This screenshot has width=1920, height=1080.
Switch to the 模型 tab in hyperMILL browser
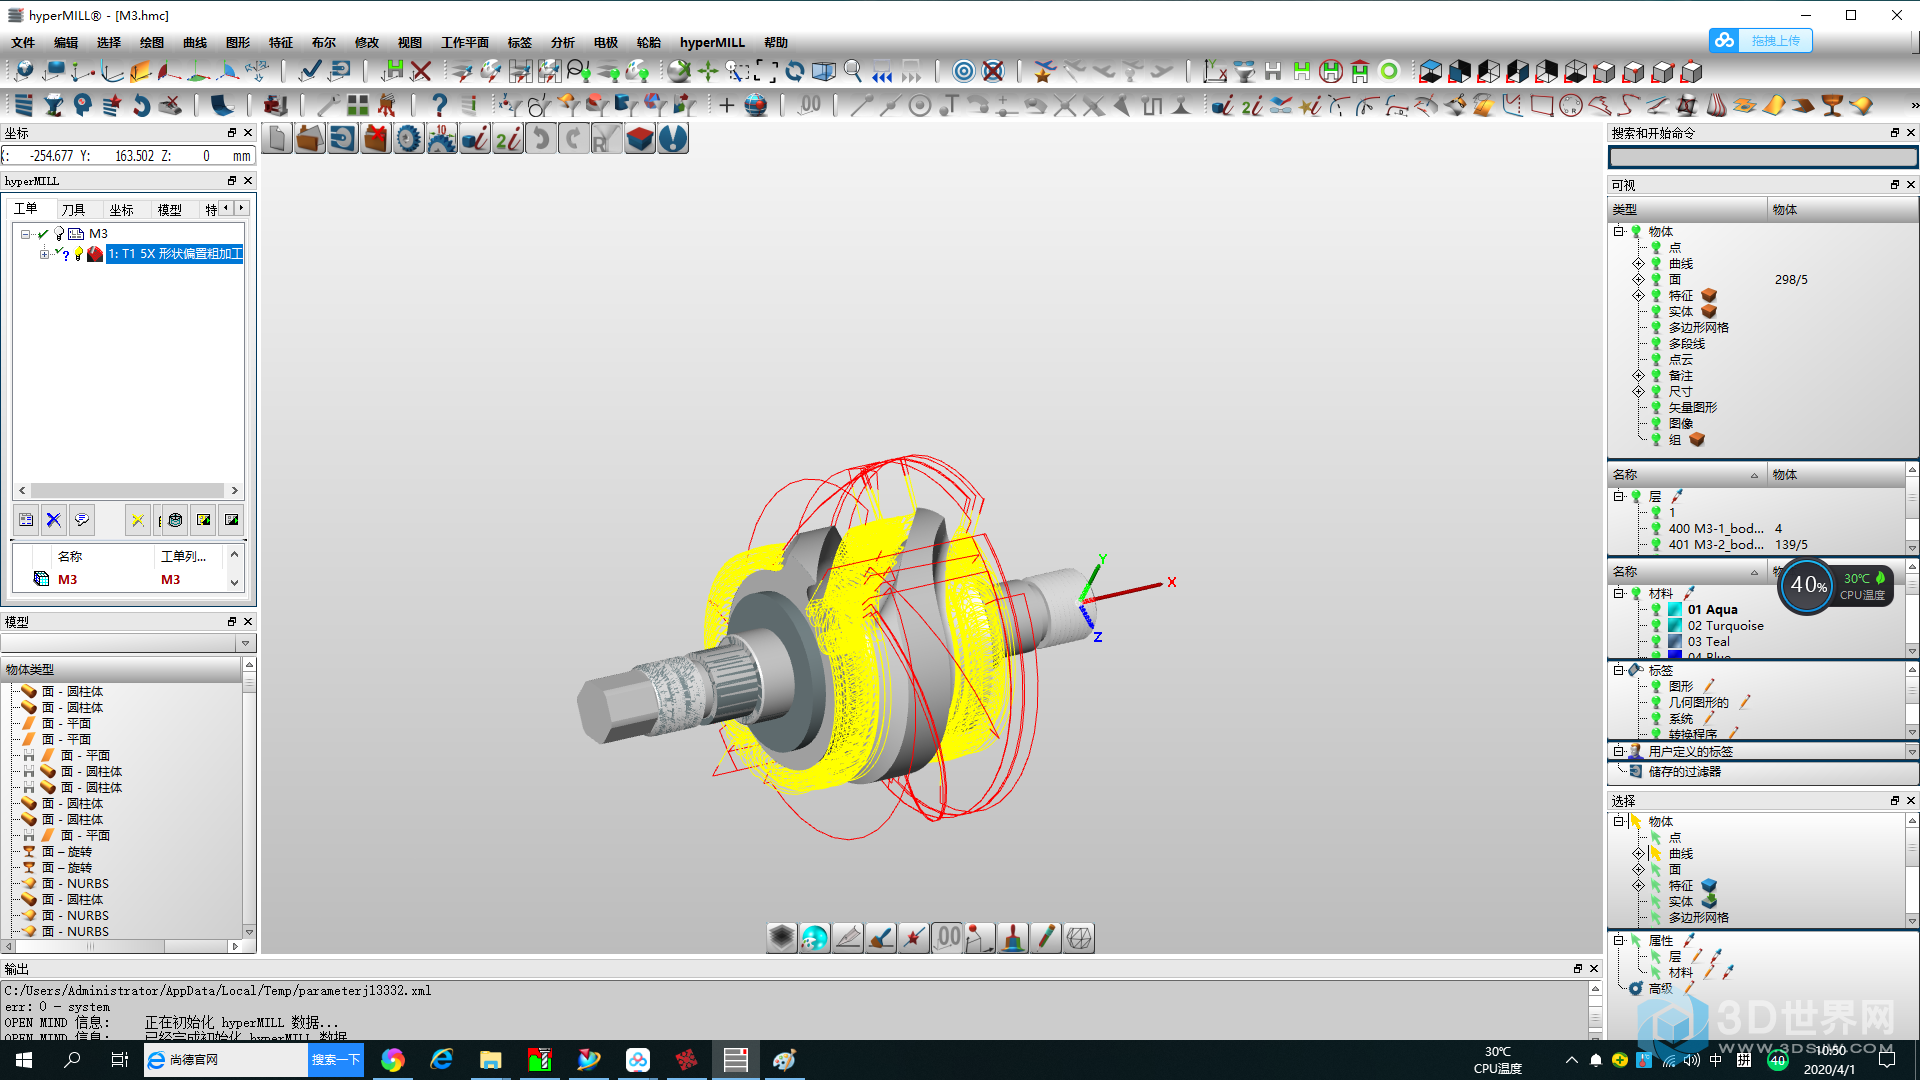170,209
